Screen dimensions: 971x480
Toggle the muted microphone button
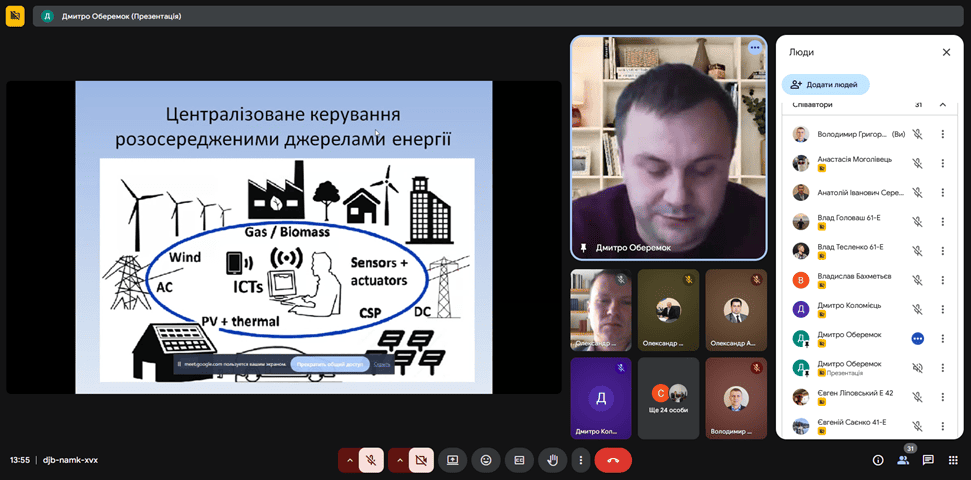click(x=371, y=460)
